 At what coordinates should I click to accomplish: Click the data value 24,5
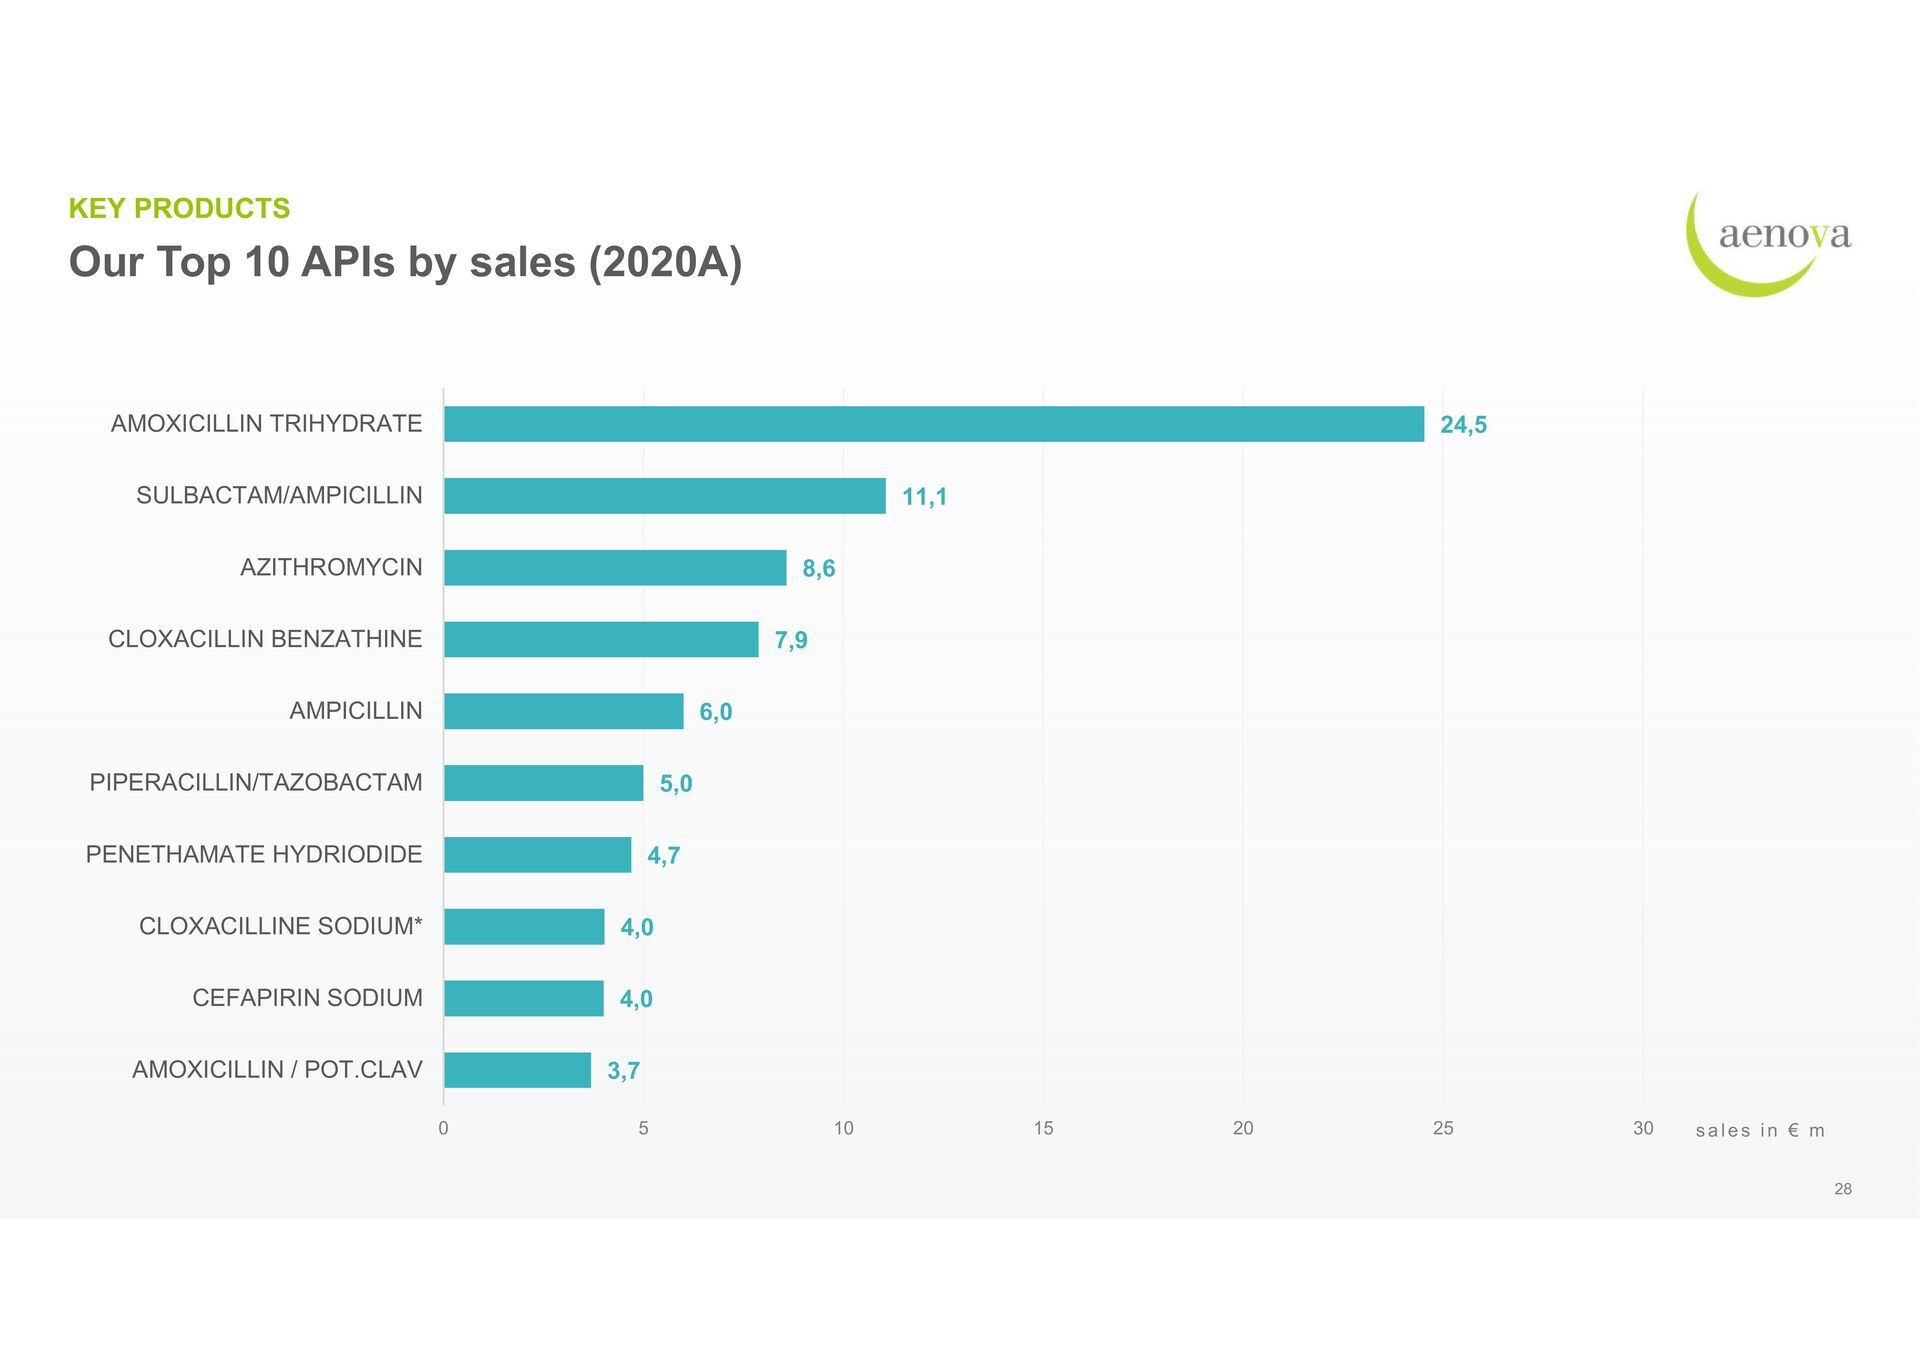[x=1463, y=425]
